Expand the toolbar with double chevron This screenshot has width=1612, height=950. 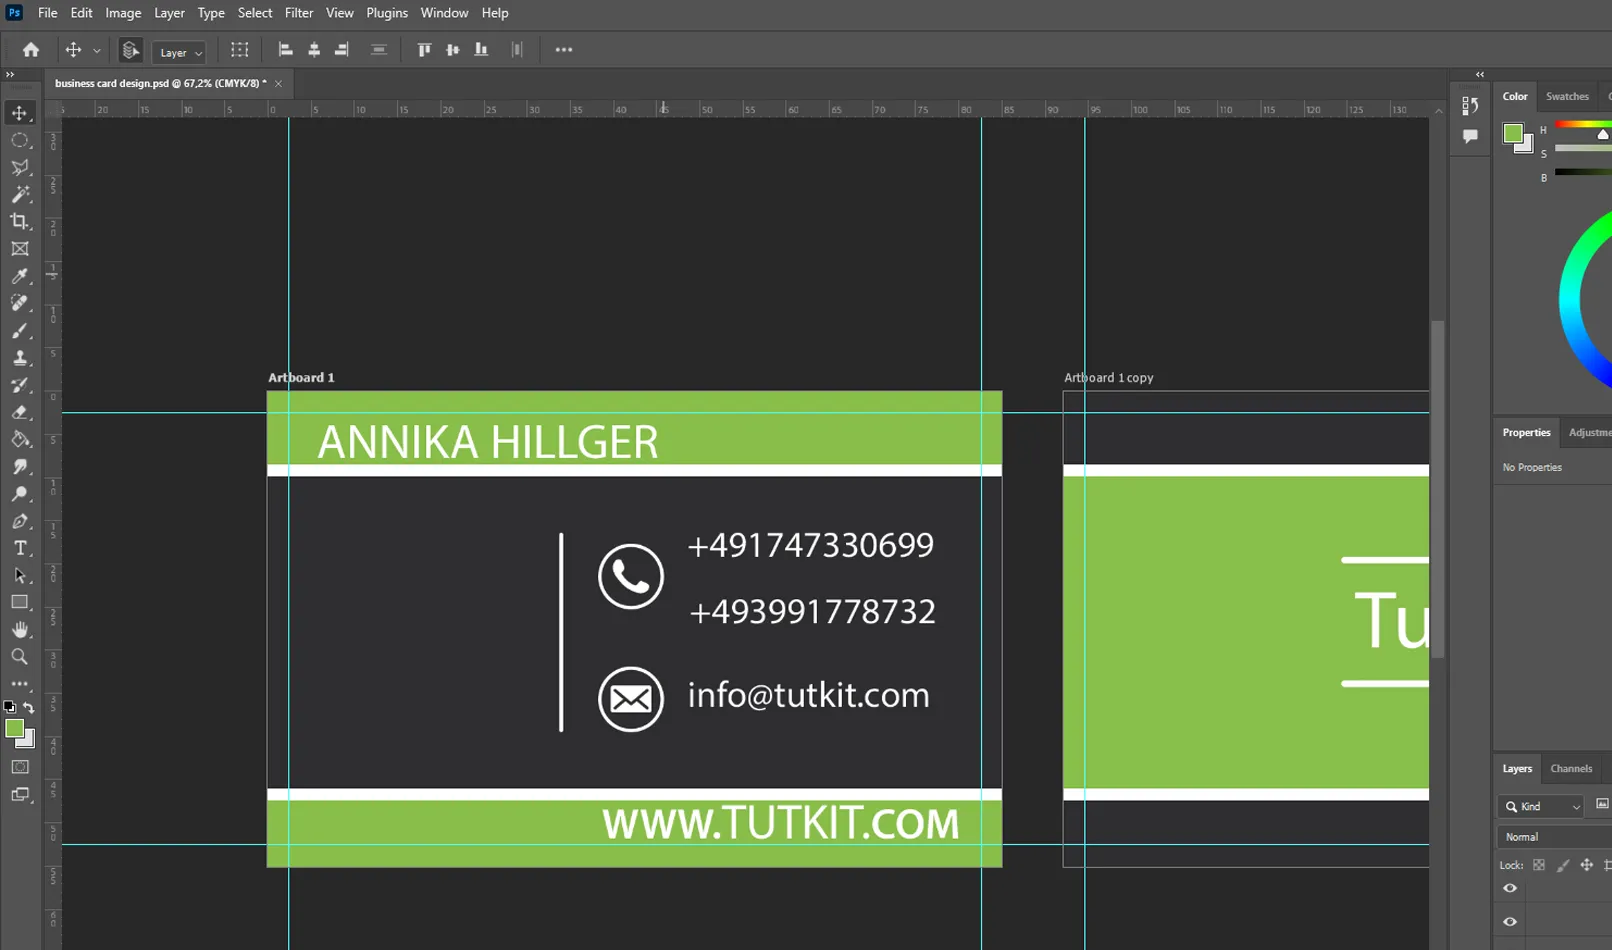click(10, 75)
